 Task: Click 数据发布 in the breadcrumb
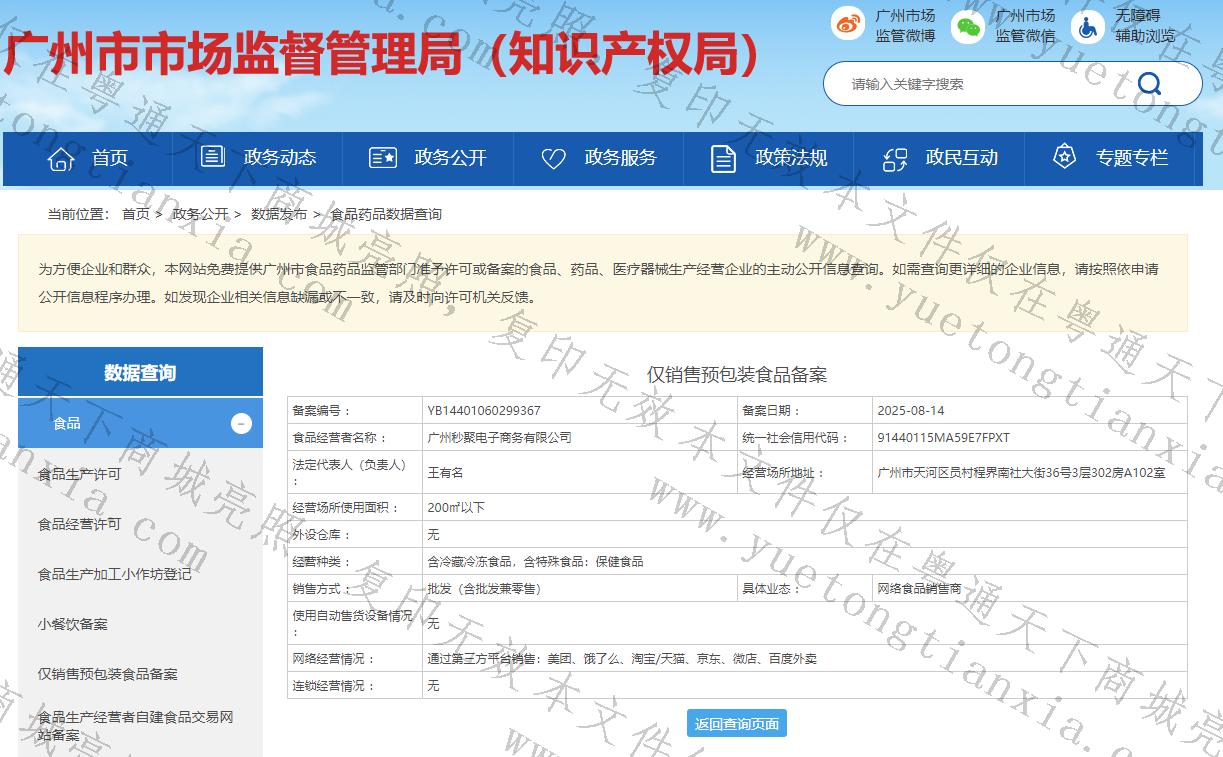pos(279,214)
